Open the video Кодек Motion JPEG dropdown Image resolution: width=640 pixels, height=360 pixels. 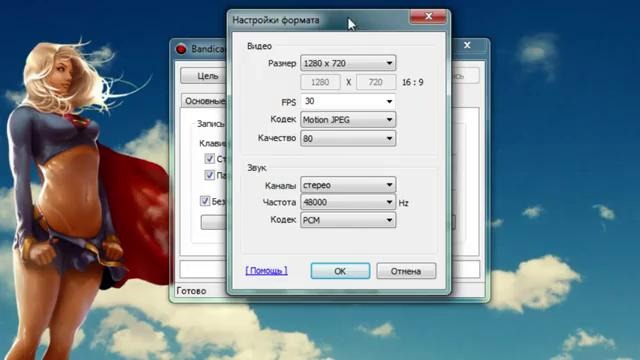348,120
